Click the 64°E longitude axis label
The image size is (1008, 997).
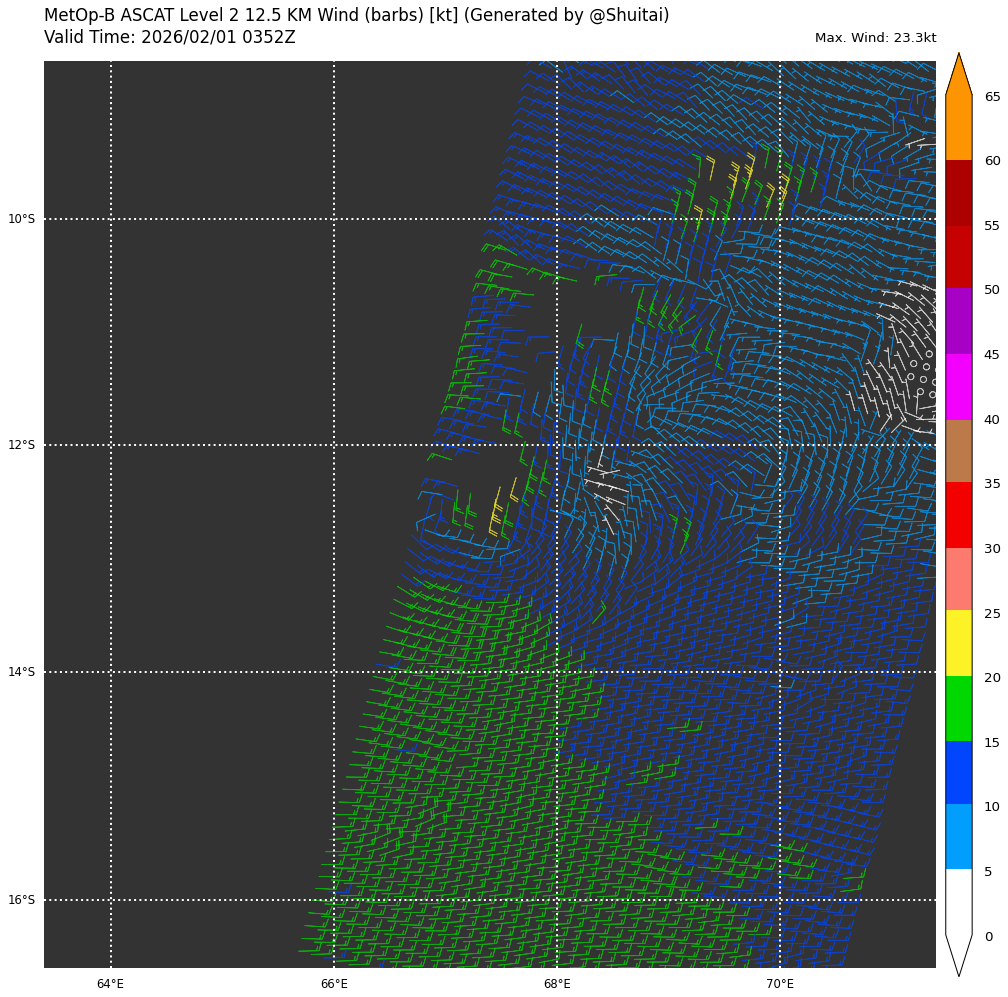pos(110,984)
